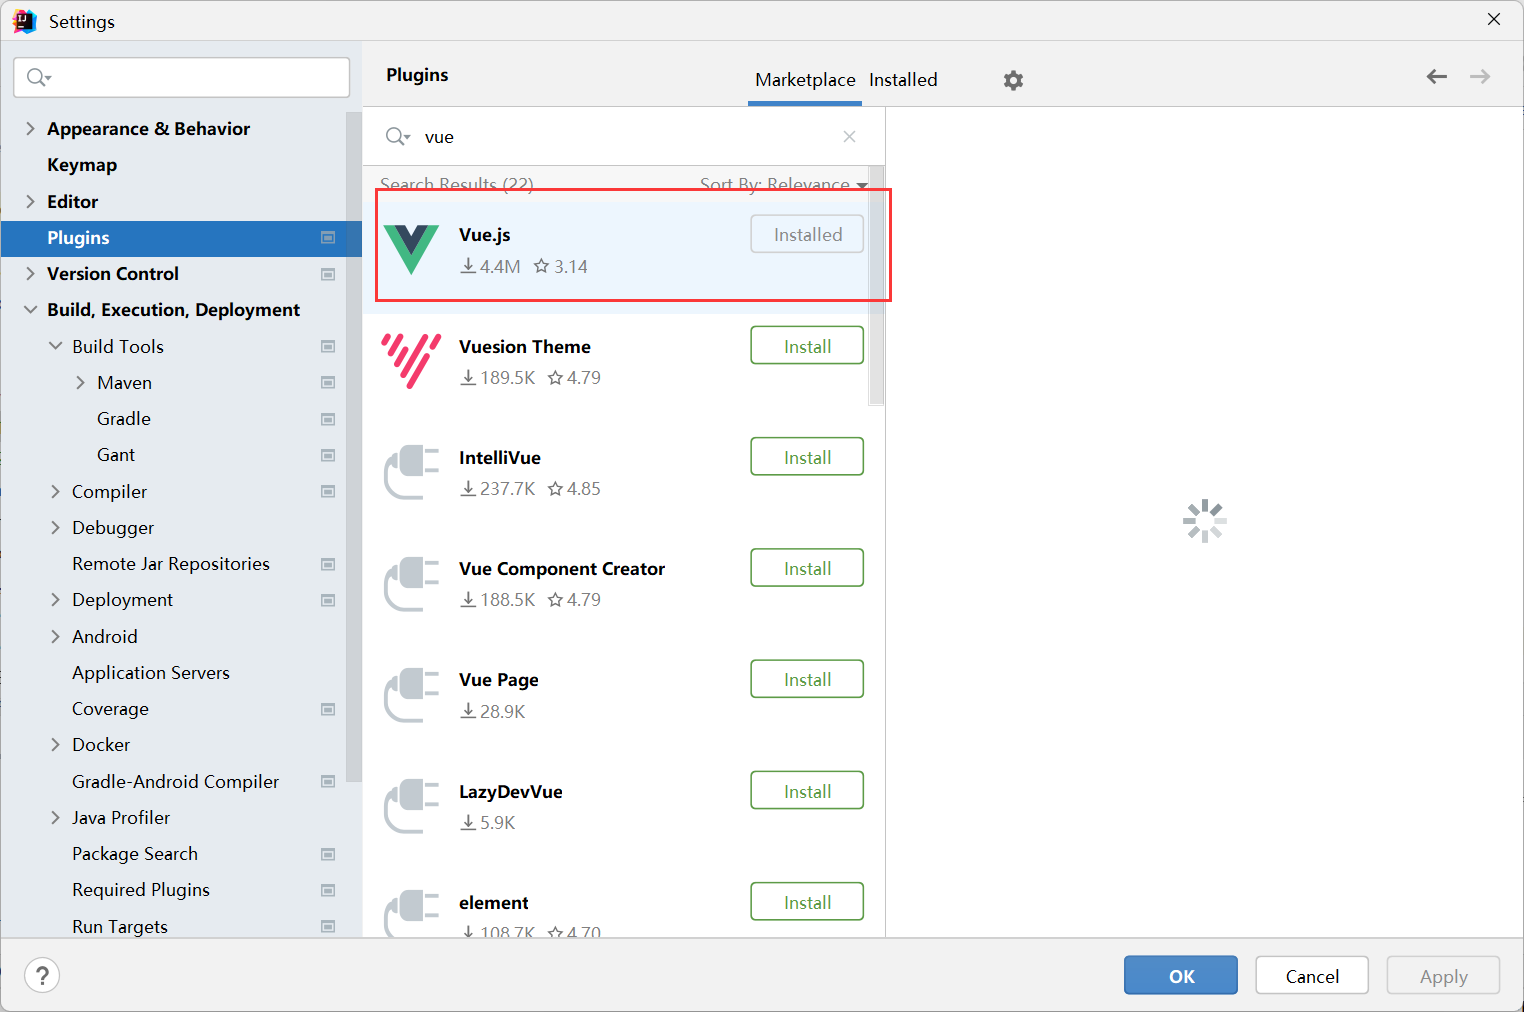Select the Vue.js plugin name
The width and height of the screenshot is (1524, 1012).
(x=485, y=235)
